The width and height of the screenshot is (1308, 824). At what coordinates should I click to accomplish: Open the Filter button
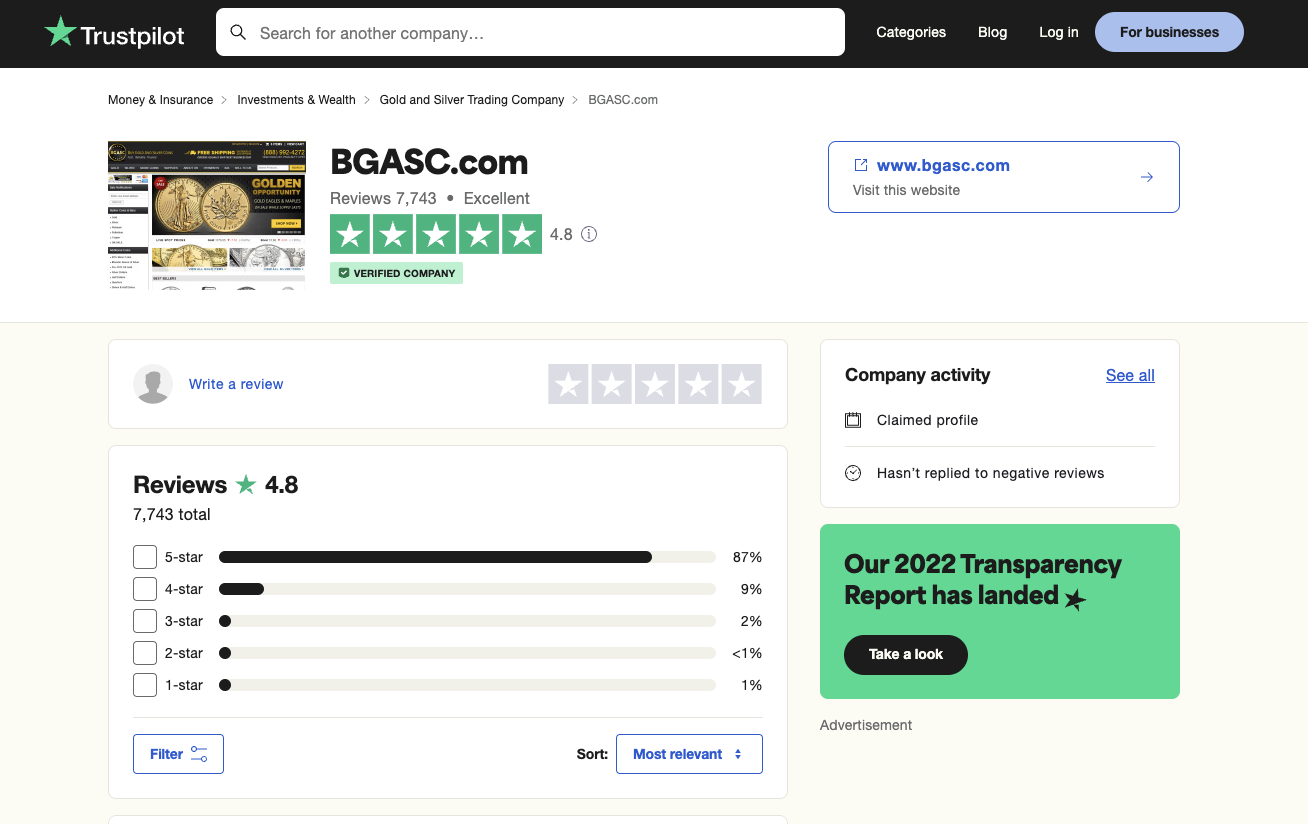[x=178, y=754]
